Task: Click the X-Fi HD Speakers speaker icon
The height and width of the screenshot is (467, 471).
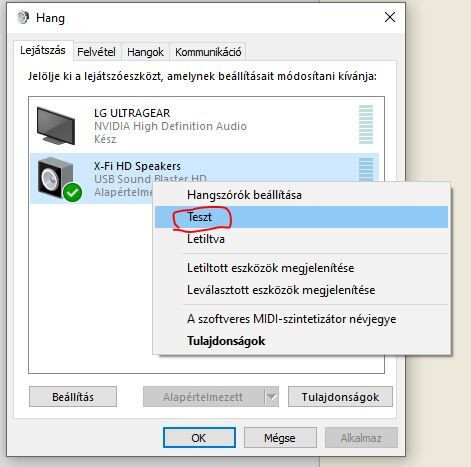Action: pyautogui.click(x=55, y=178)
